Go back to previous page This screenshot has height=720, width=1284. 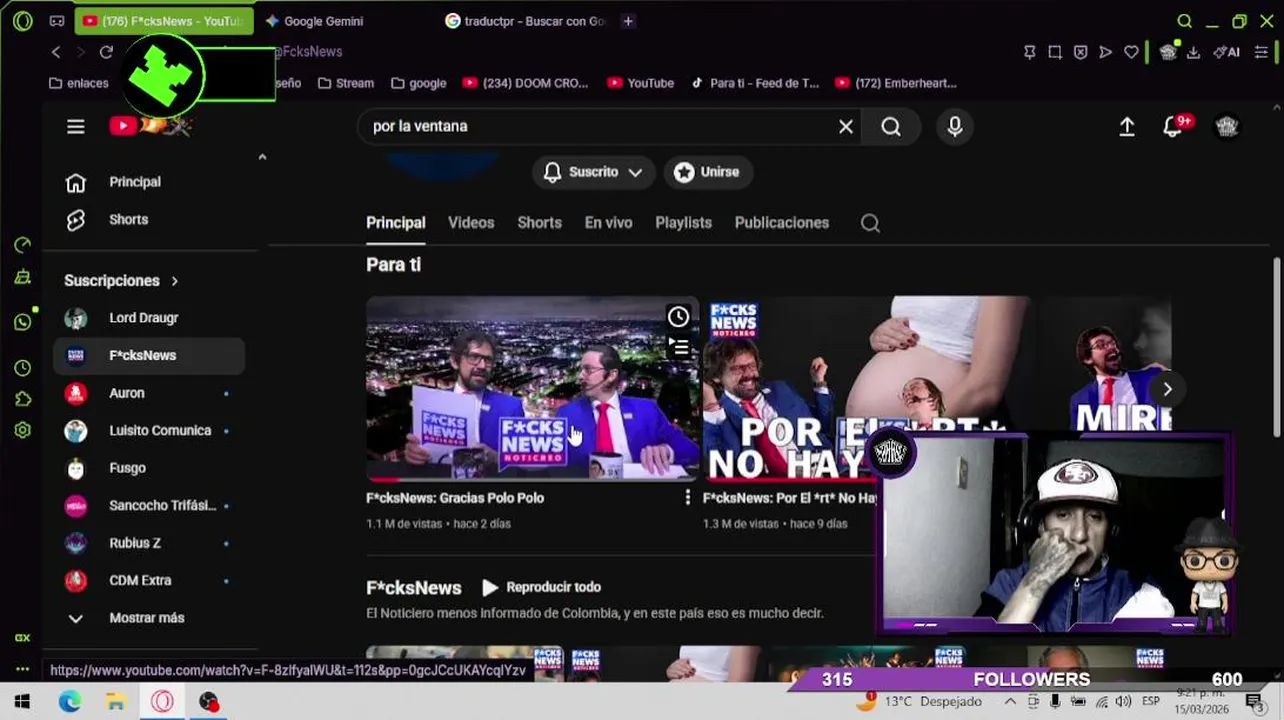[x=56, y=52]
